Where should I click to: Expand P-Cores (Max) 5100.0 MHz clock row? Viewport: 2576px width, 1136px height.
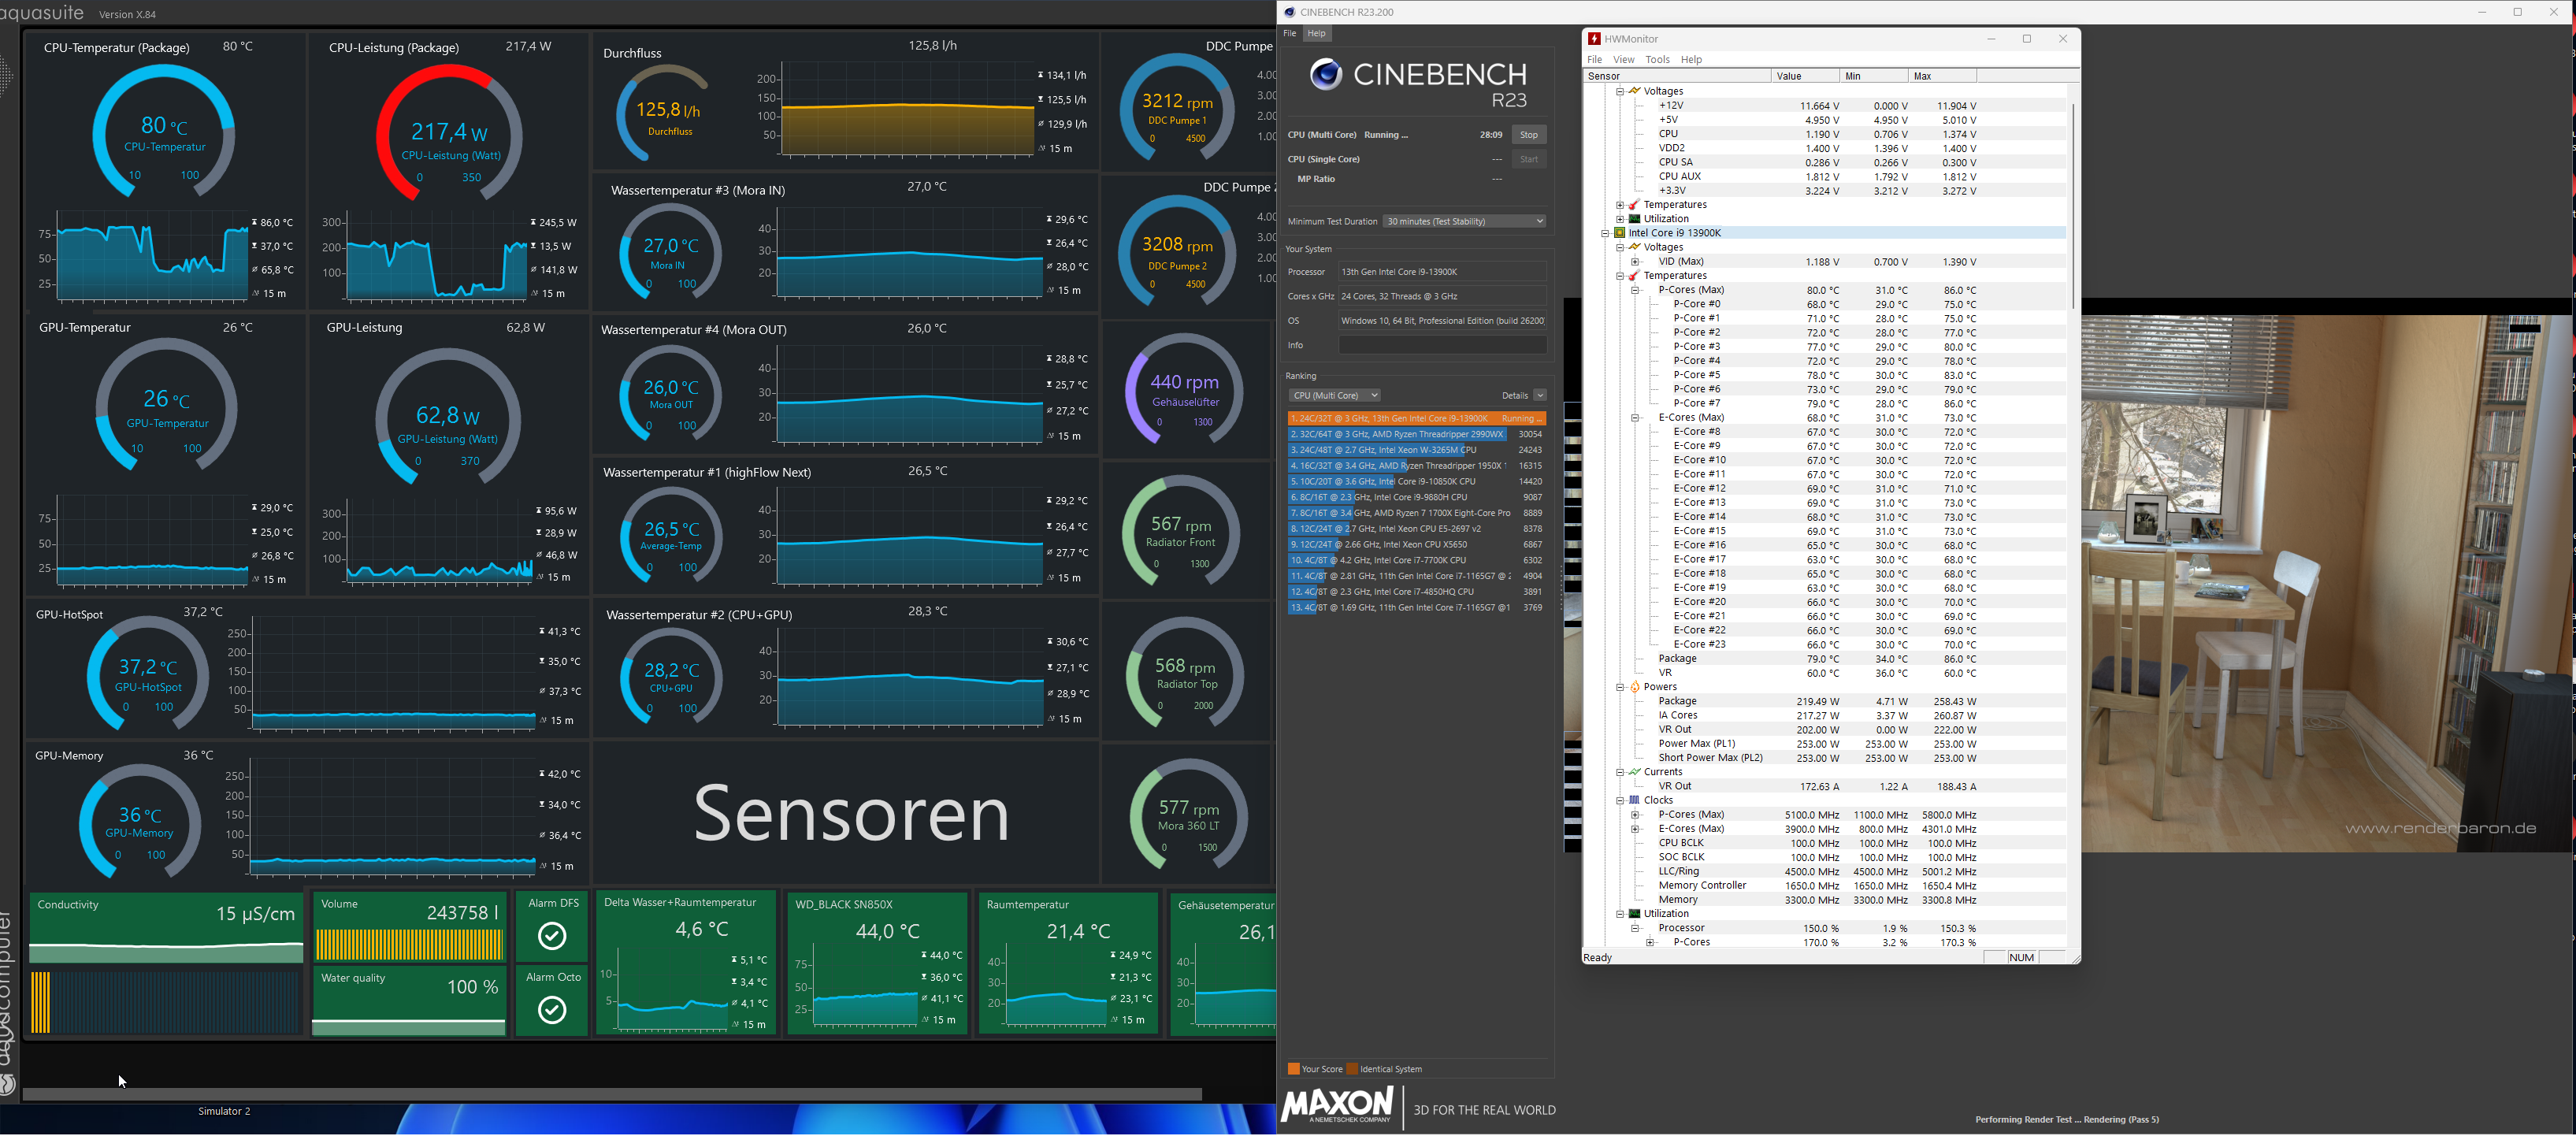coord(1636,815)
